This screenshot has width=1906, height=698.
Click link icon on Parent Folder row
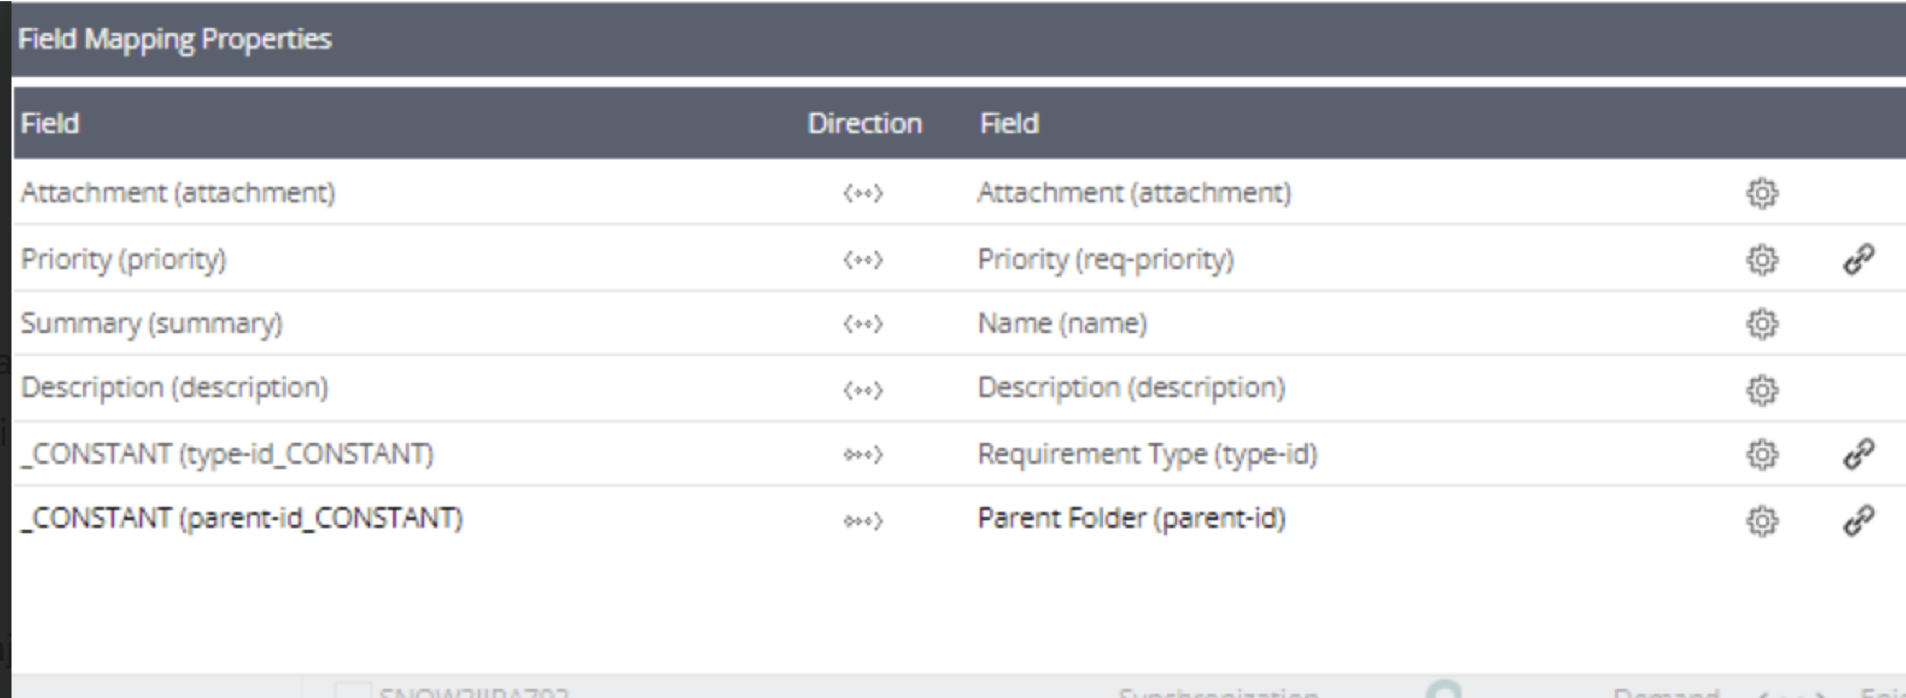pos(1858,521)
